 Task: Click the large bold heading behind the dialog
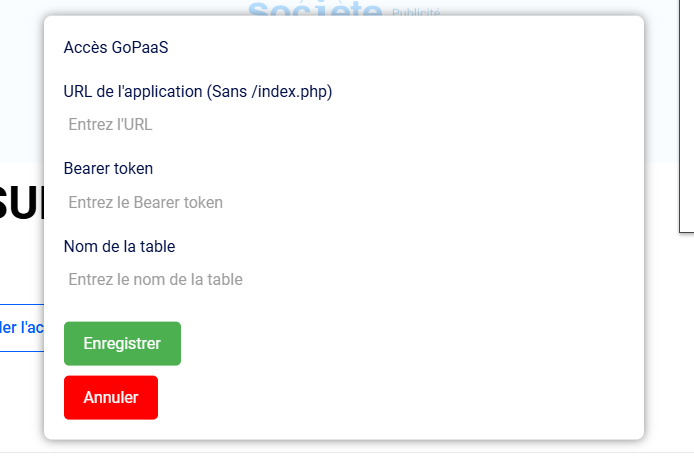22,204
